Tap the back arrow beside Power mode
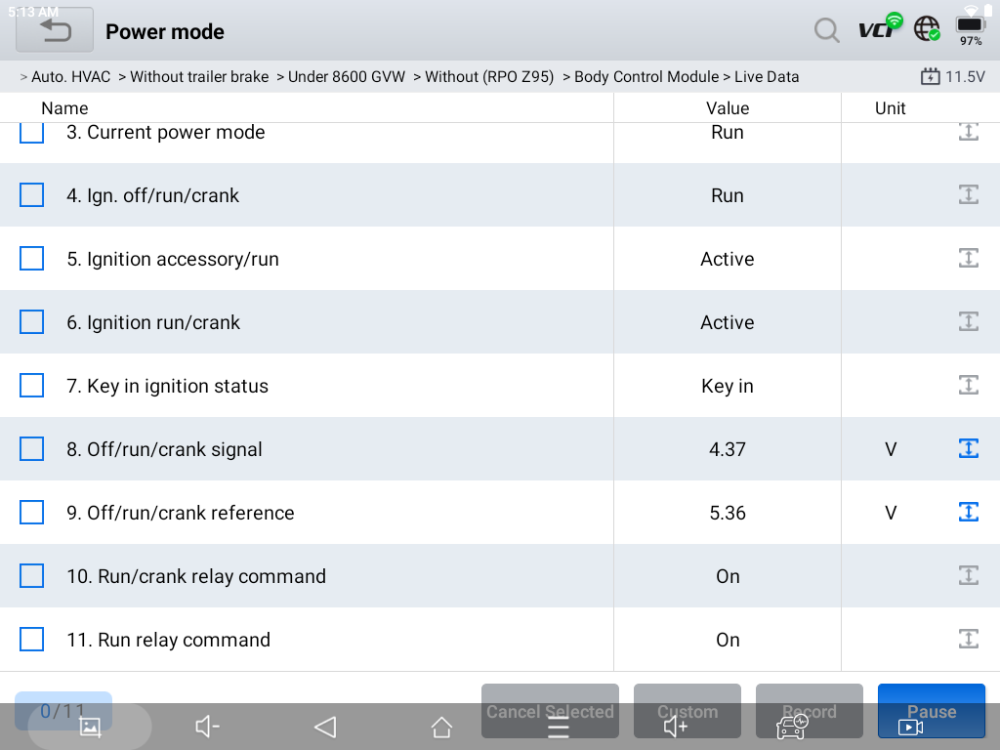Viewport: 1000px width, 750px height. (x=55, y=31)
